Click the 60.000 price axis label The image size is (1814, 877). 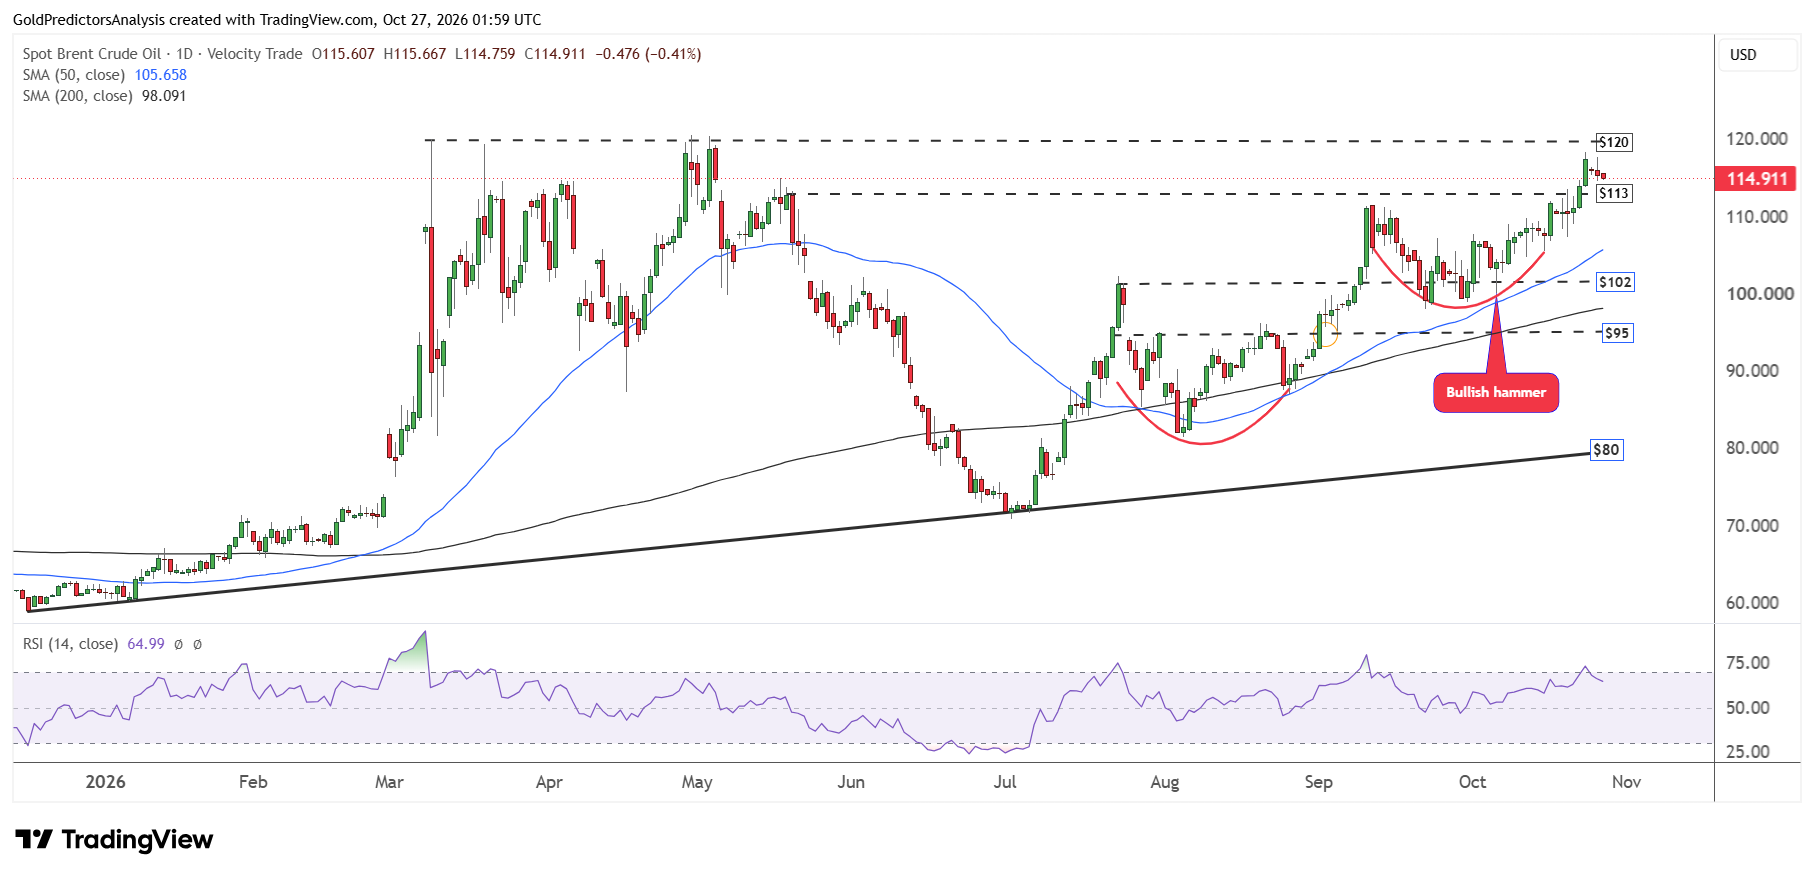pyautogui.click(x=1752, y=603)
